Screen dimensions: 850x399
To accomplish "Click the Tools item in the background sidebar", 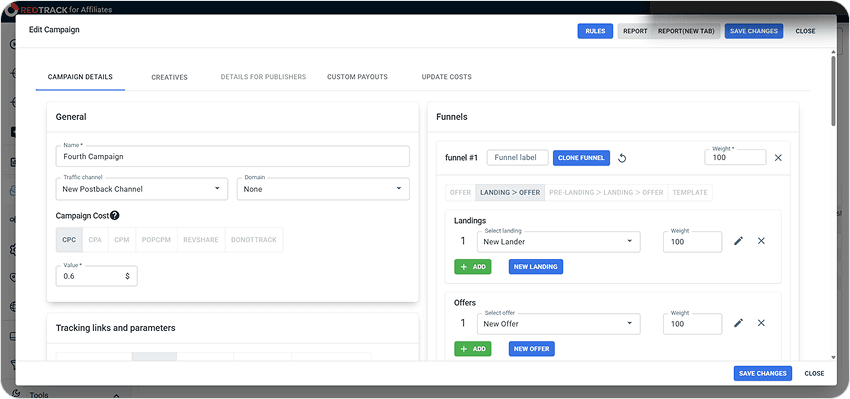I will (x=39, y=395).
